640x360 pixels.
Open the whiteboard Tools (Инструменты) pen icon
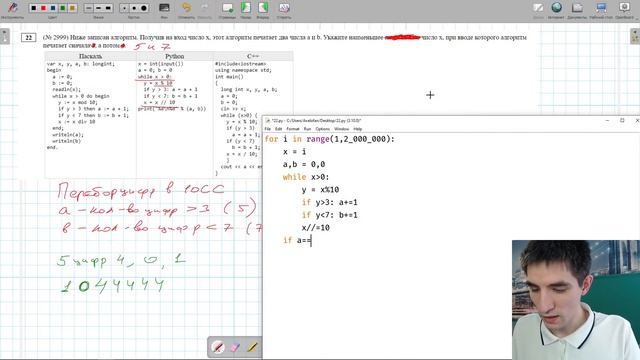pos(13,7)
